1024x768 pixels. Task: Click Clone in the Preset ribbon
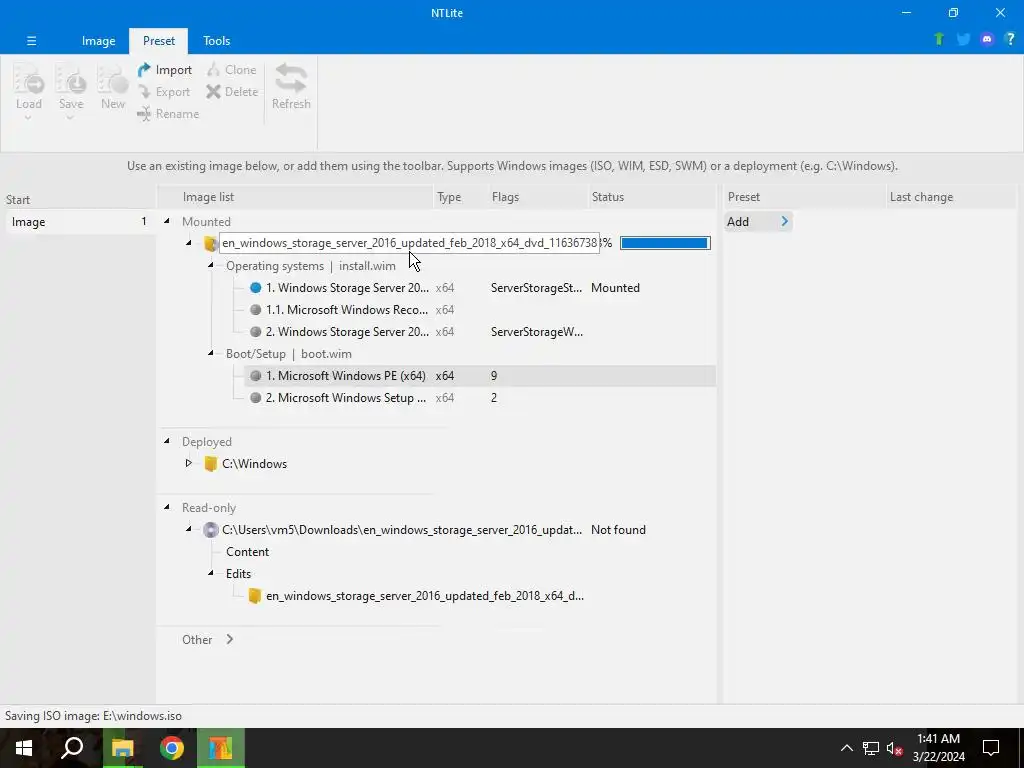coord(232,70)
